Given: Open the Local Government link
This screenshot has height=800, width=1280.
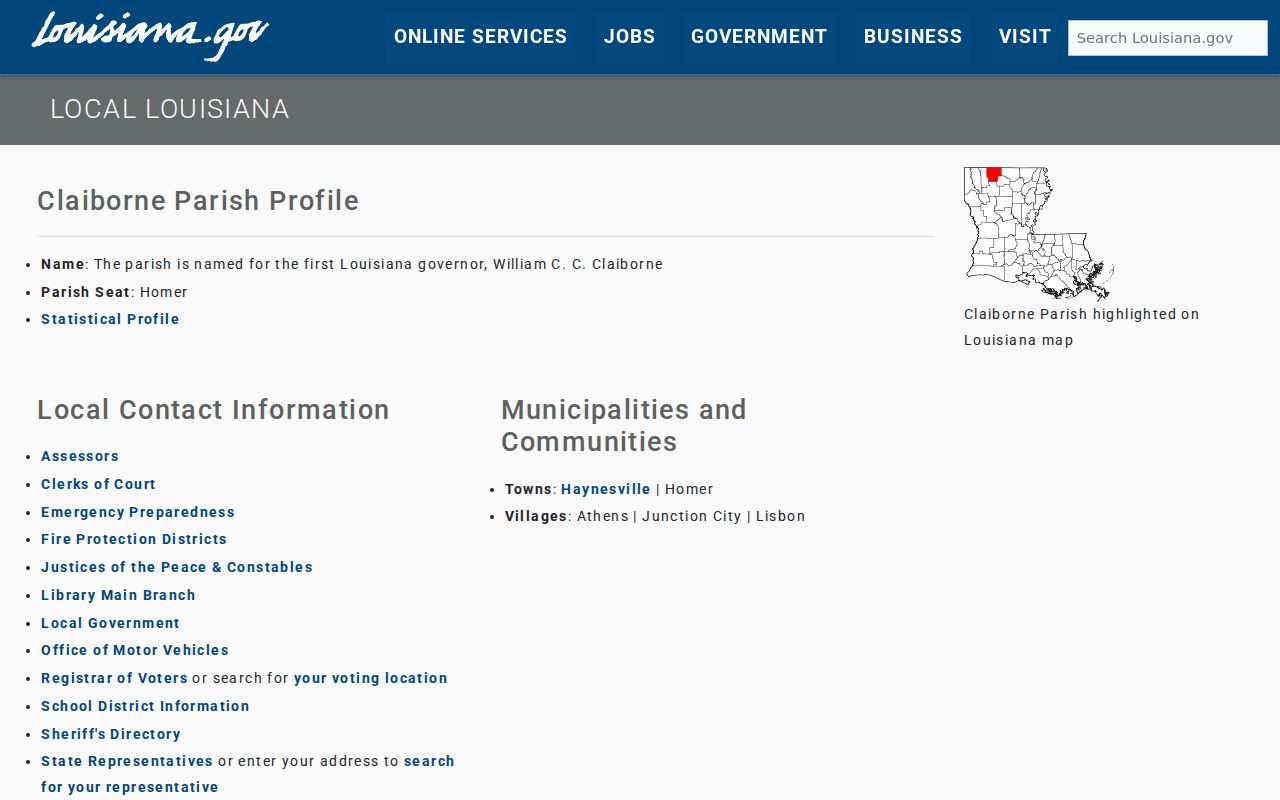Looking at the screenshot, I should tap(110, 623).
